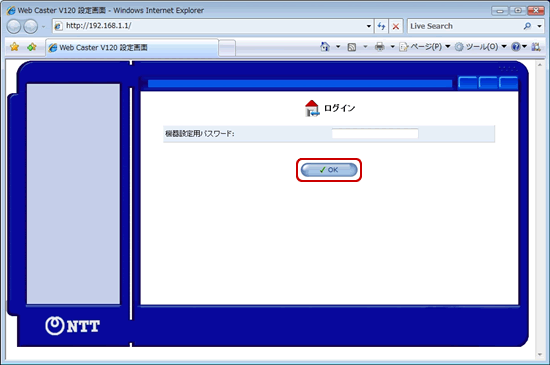Screen dimensions: 550x365
Task: Focus the device password input field
Action: 375,134
